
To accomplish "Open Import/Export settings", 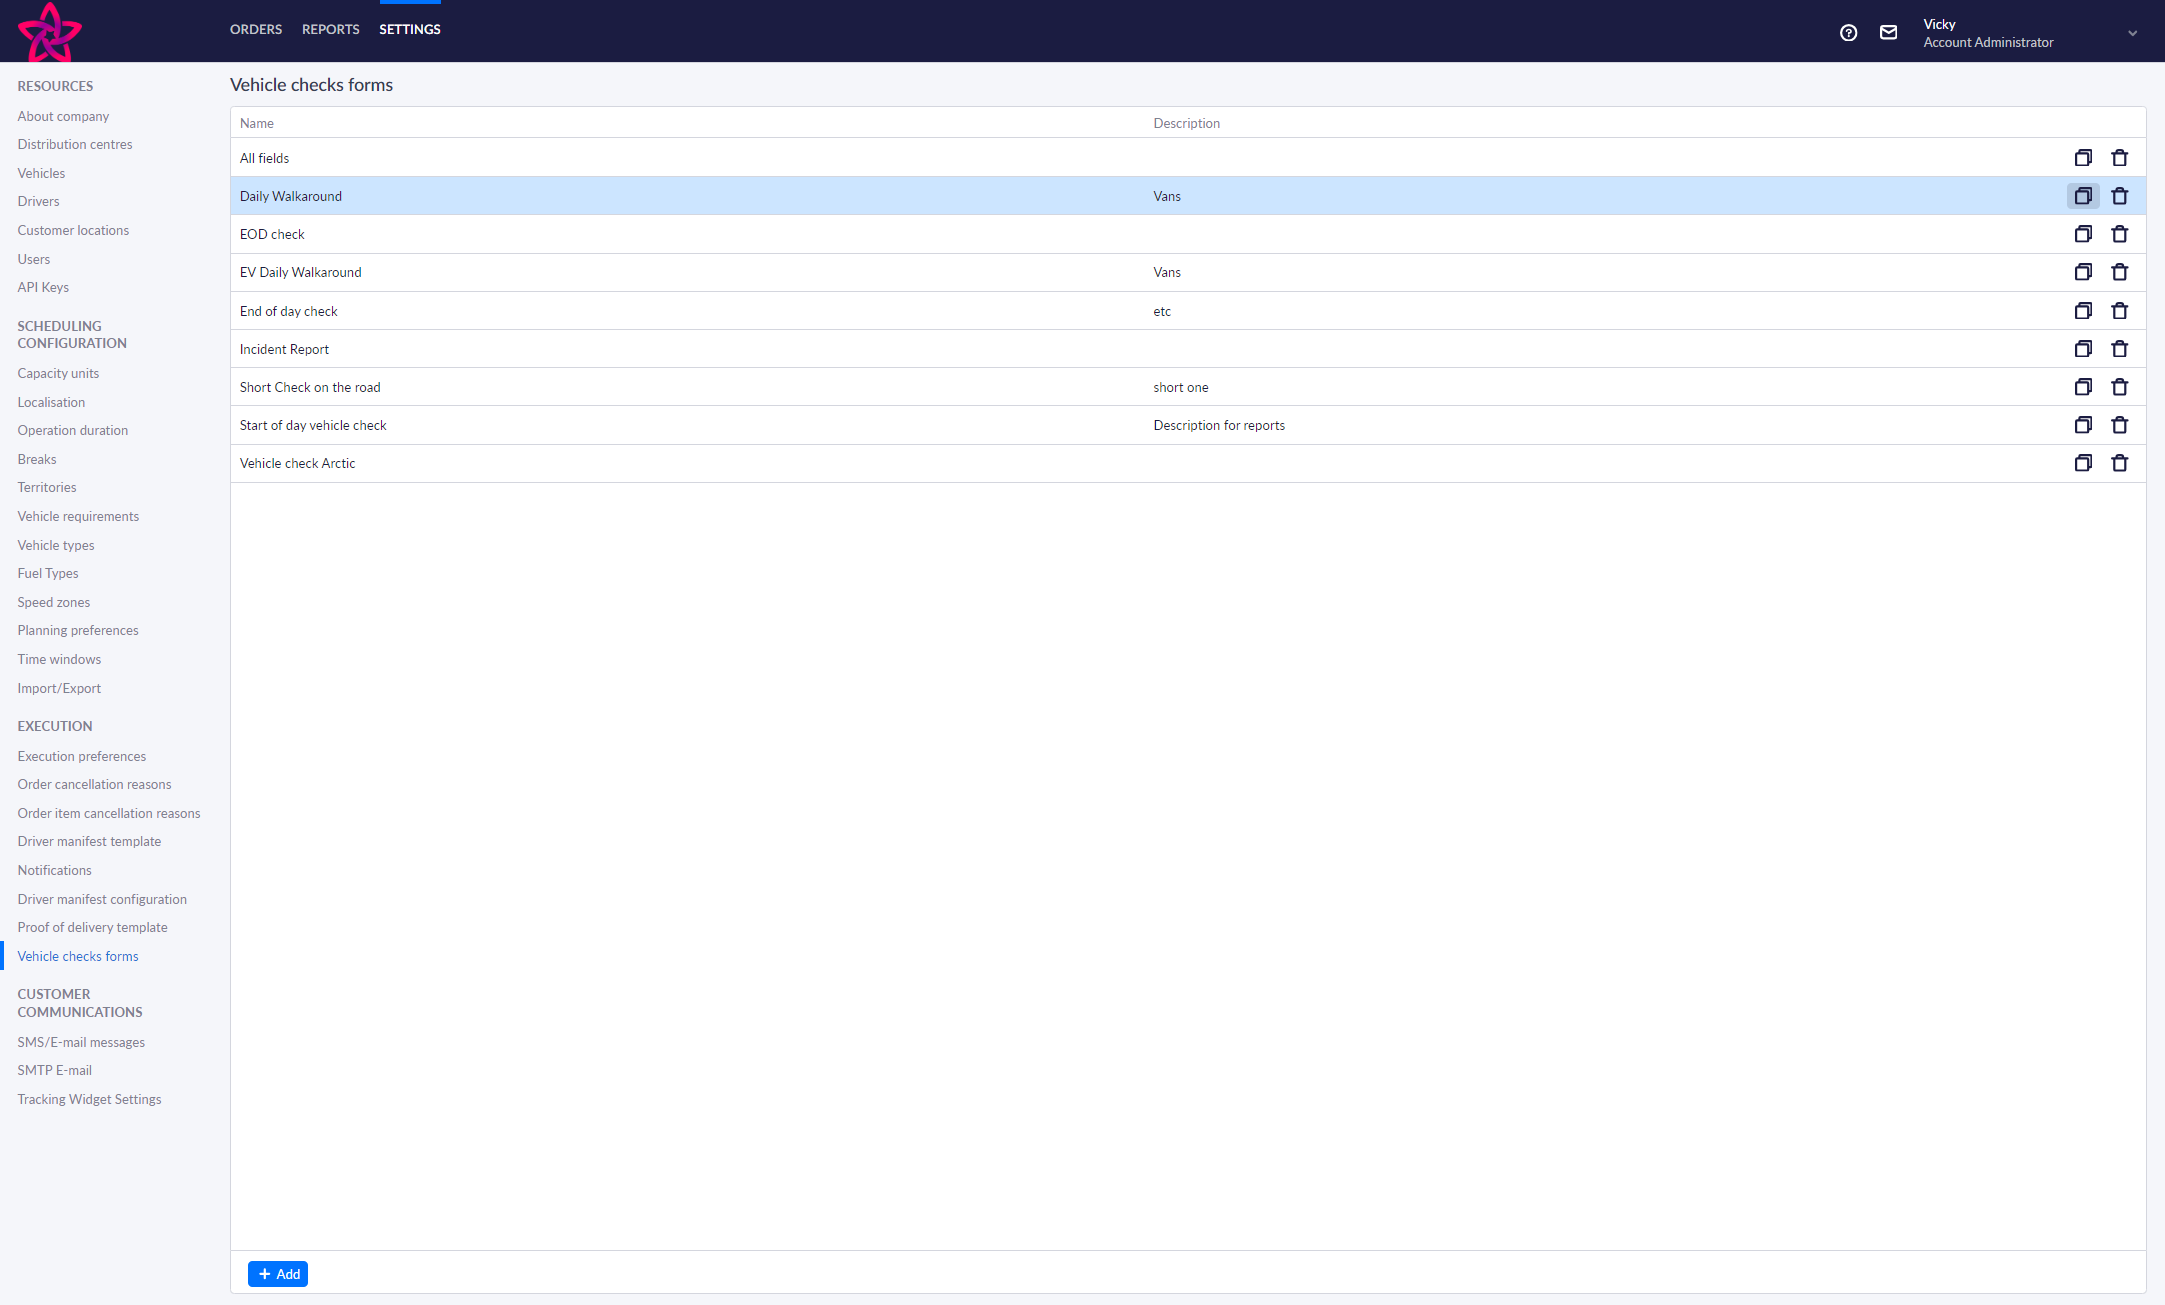I will click(x=59, y=688).
